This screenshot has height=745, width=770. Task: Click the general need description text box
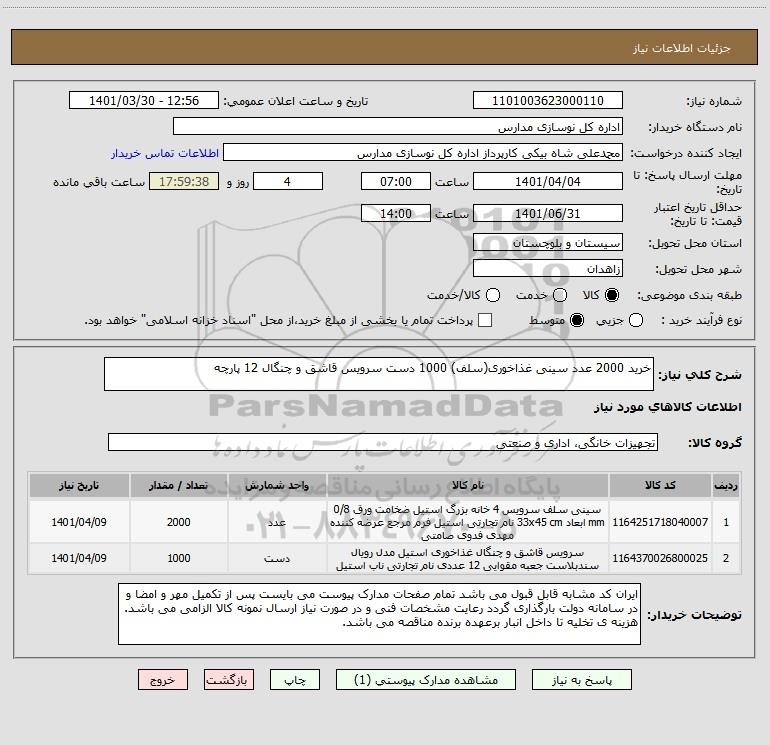tap(379, 374)
